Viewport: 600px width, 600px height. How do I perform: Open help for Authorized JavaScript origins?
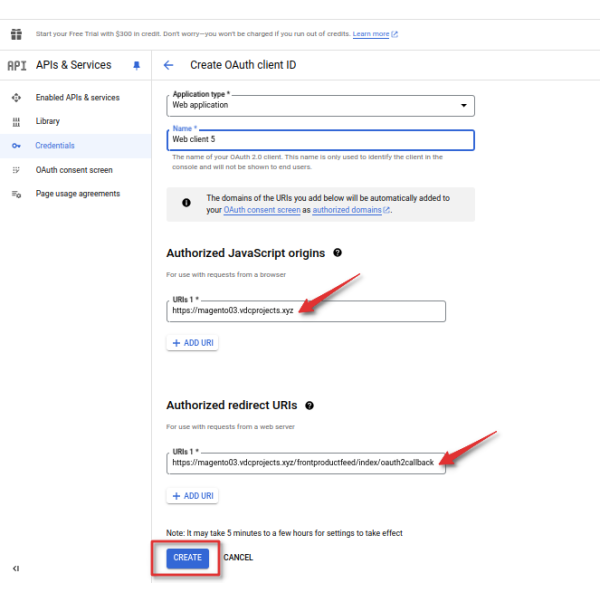[x=338, y=253]
